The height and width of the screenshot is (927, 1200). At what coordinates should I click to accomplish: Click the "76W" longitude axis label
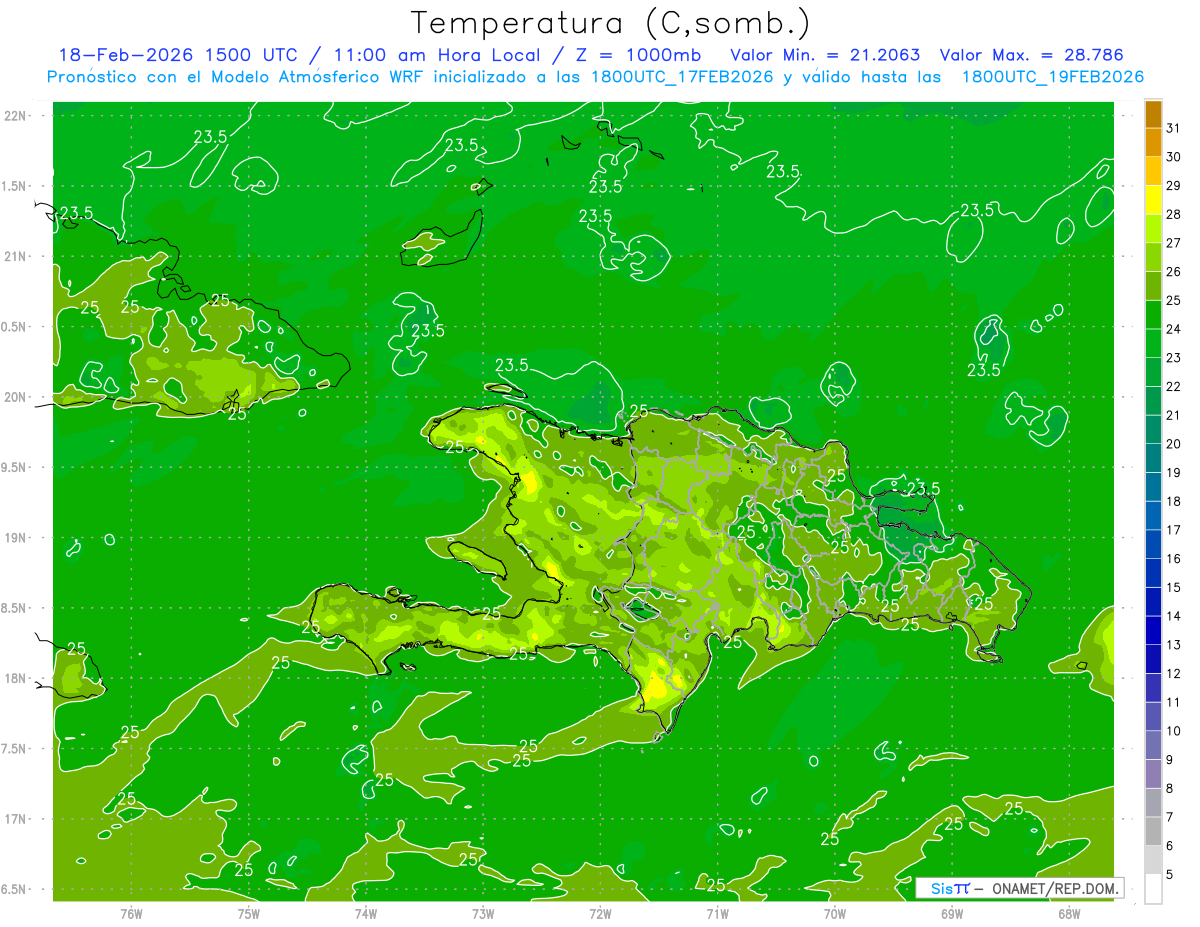131,913
